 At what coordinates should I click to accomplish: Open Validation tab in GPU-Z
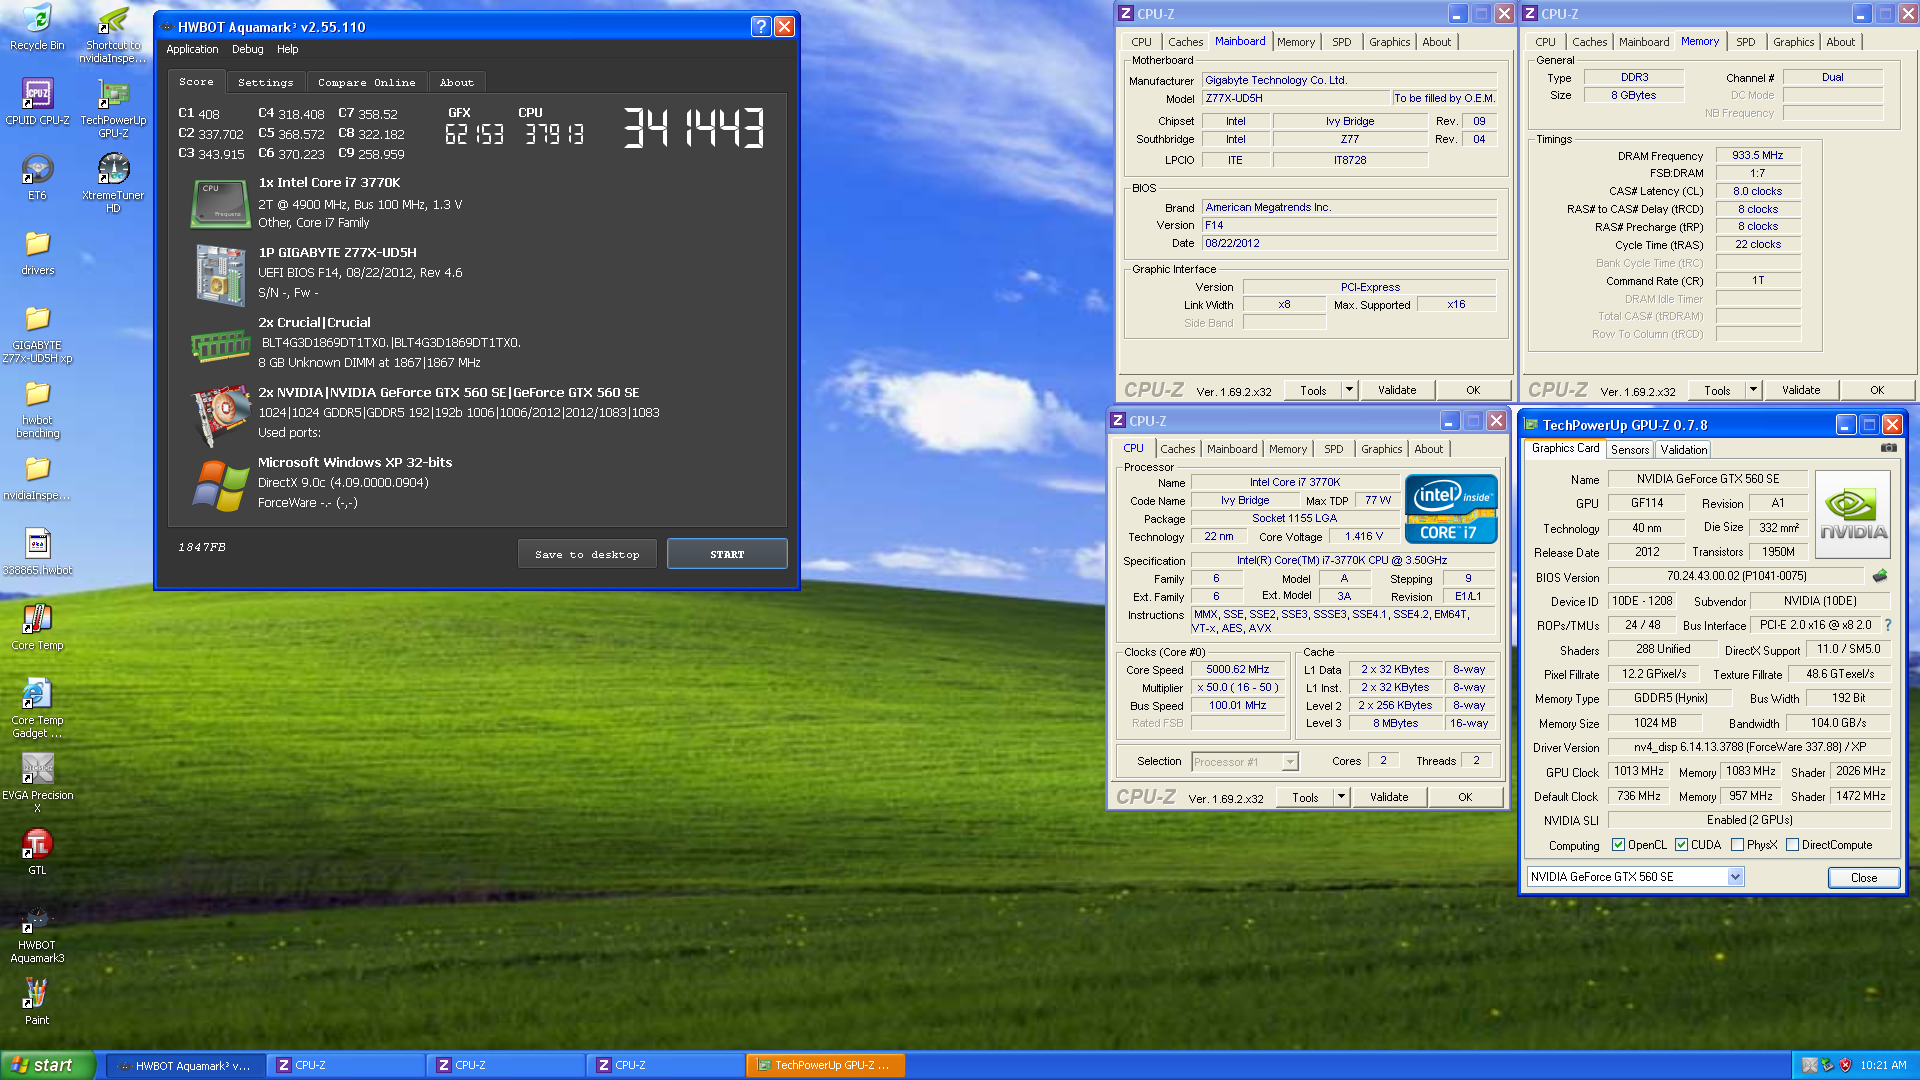coord(1683,450)
